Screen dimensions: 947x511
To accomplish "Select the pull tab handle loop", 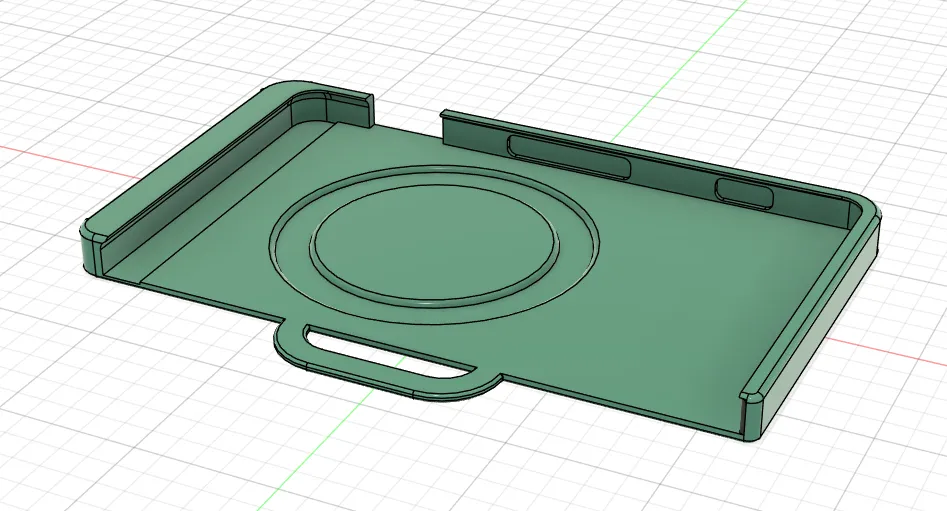I will (x=387, y=360).
